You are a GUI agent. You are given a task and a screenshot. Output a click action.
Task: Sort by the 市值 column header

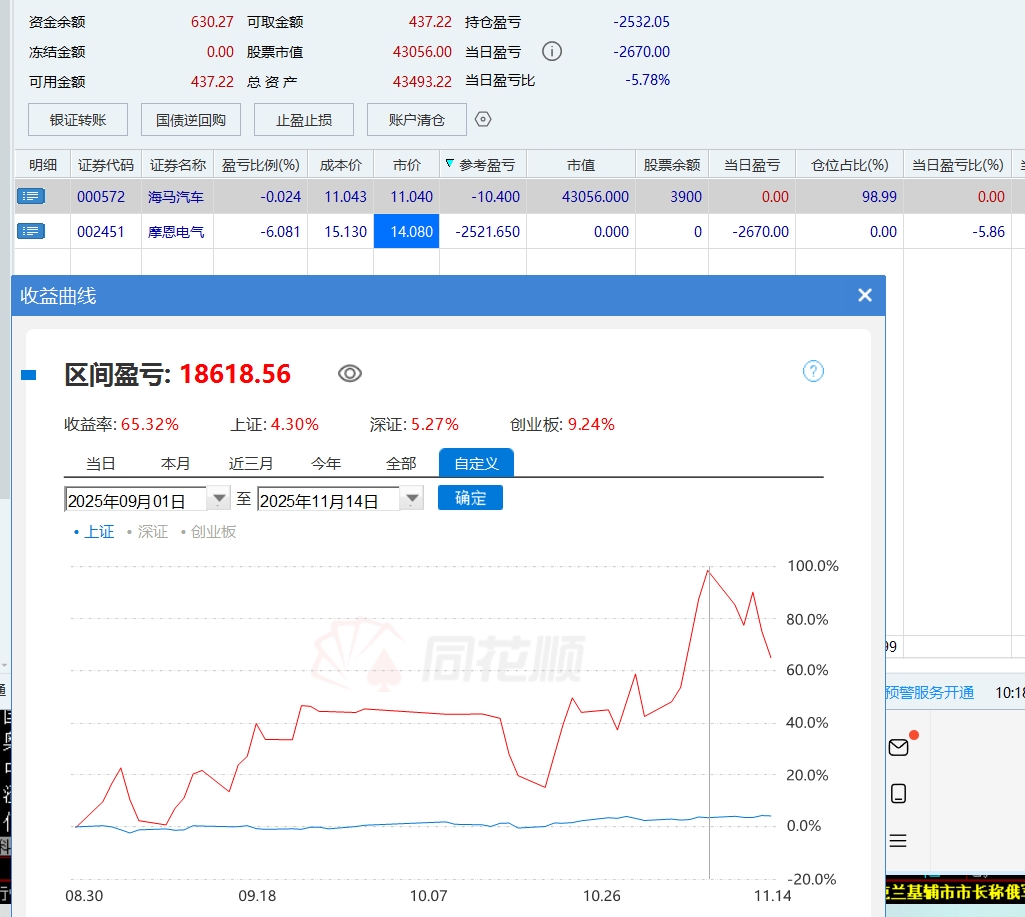point(580,165)
